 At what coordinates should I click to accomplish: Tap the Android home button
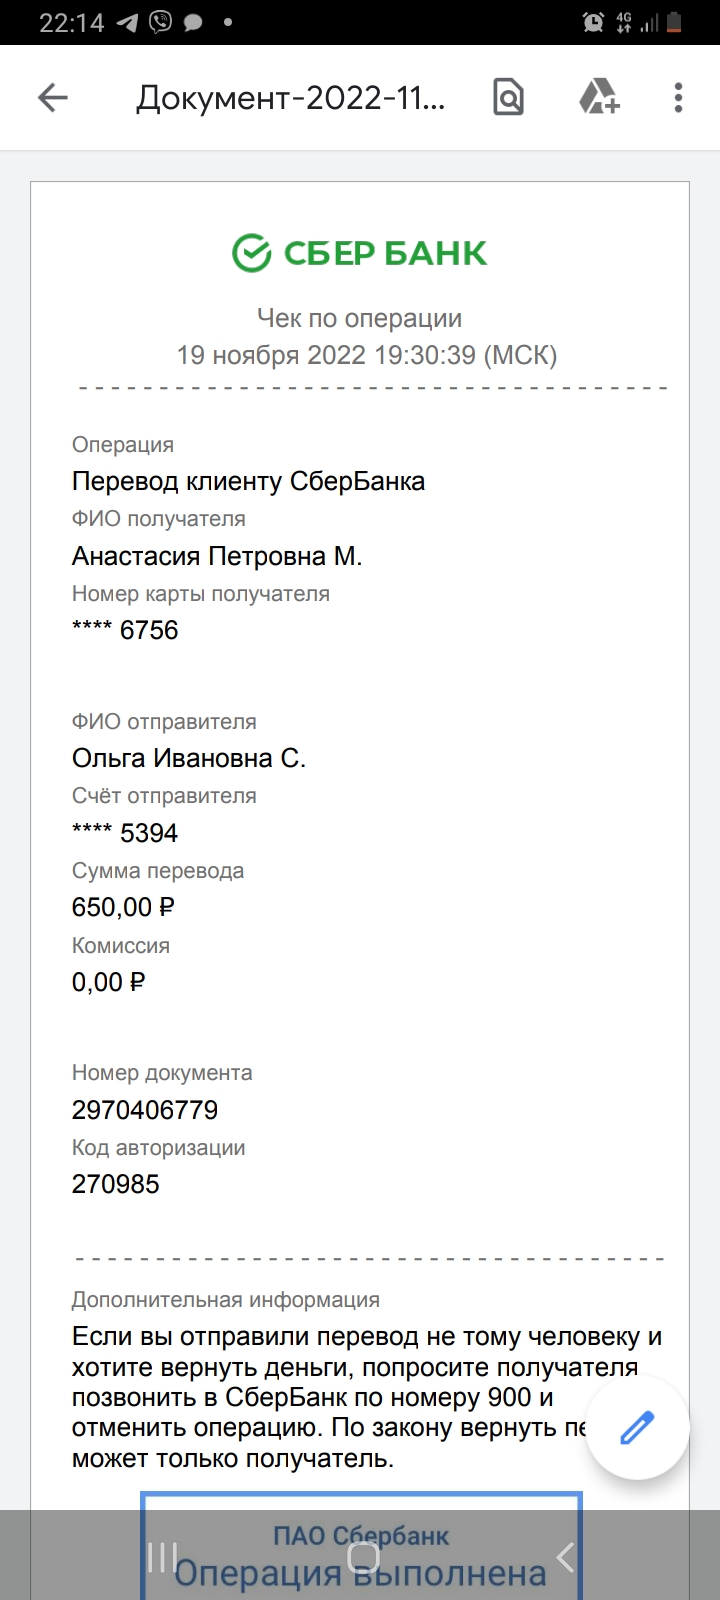(x=363, y=1556)
